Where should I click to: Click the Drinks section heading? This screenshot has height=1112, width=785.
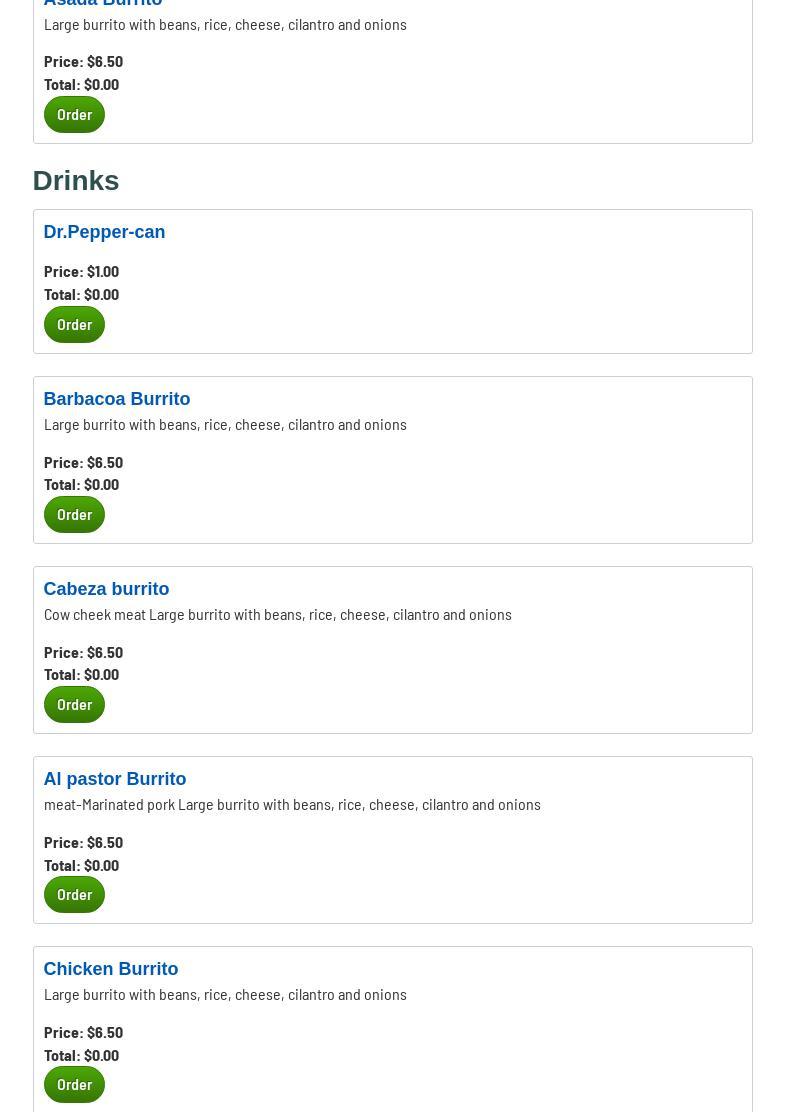[x=76, y=180]
